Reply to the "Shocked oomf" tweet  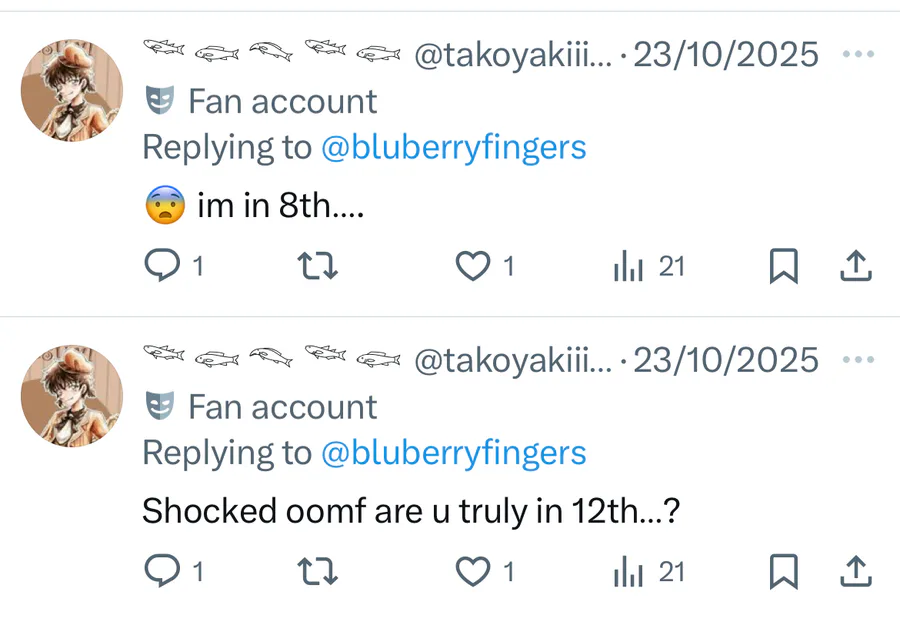click(x=161, y=571)
